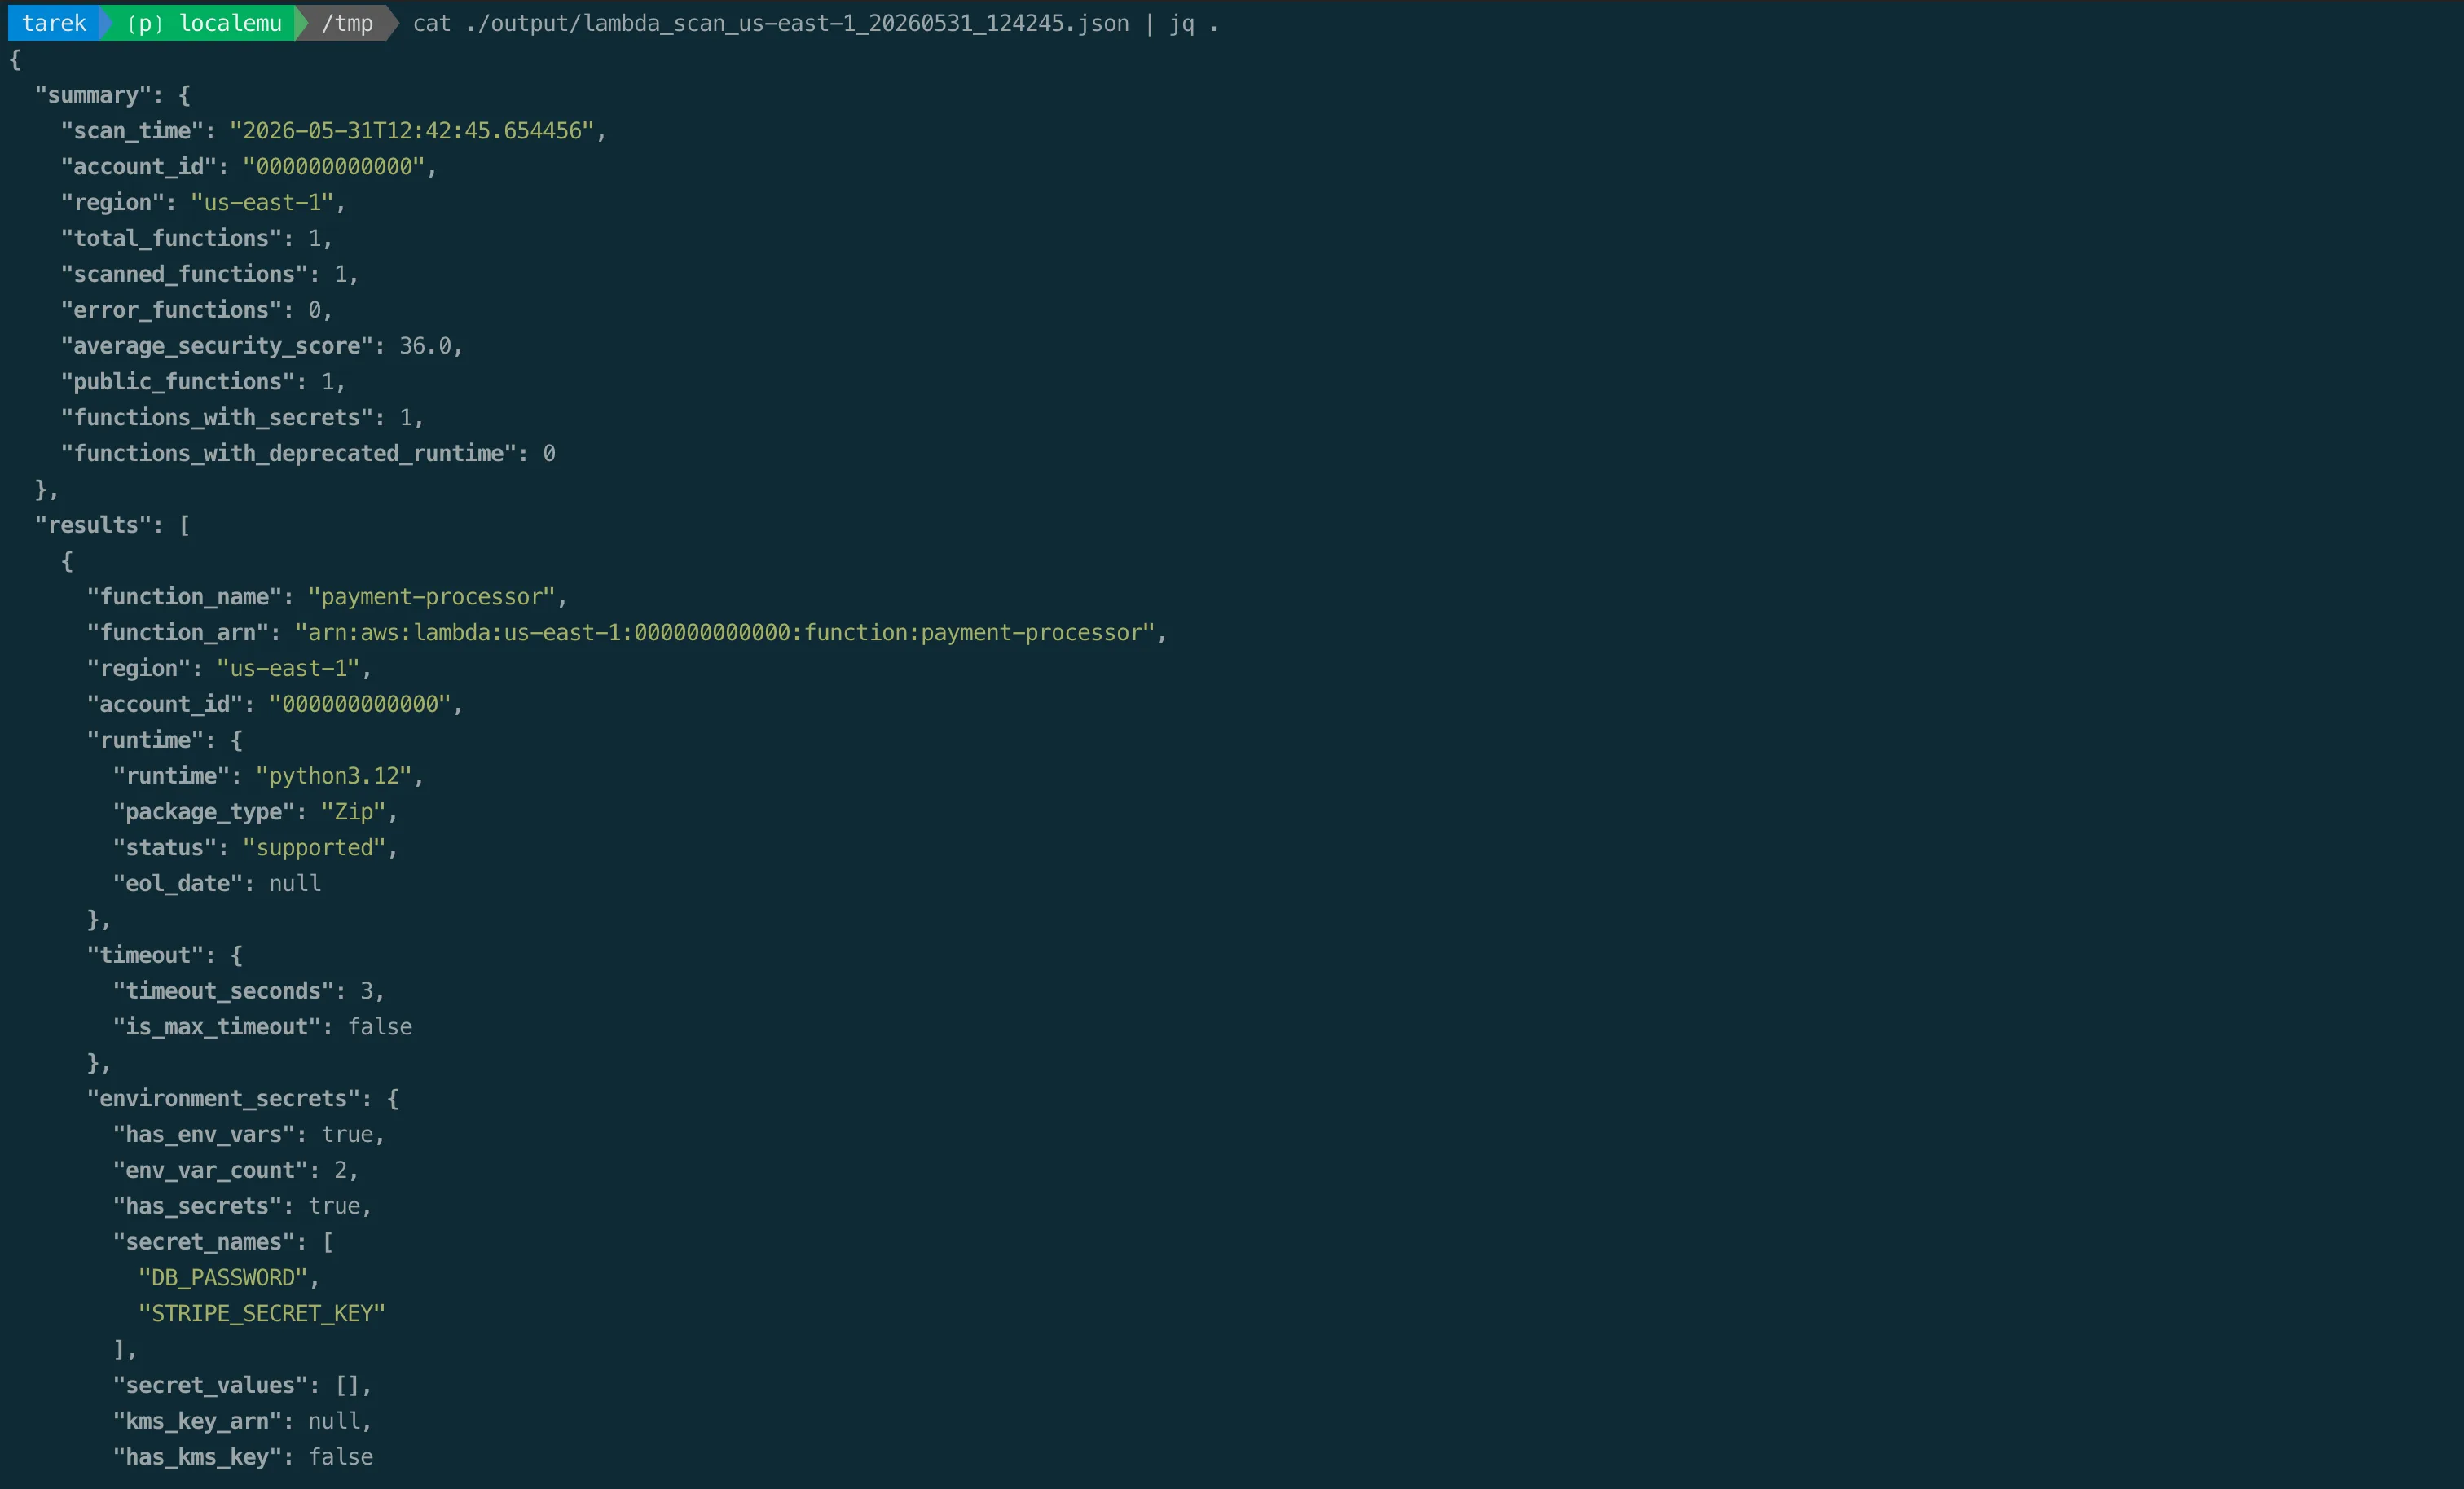
Task: Click the status value supported
Action: click(314, 848)
